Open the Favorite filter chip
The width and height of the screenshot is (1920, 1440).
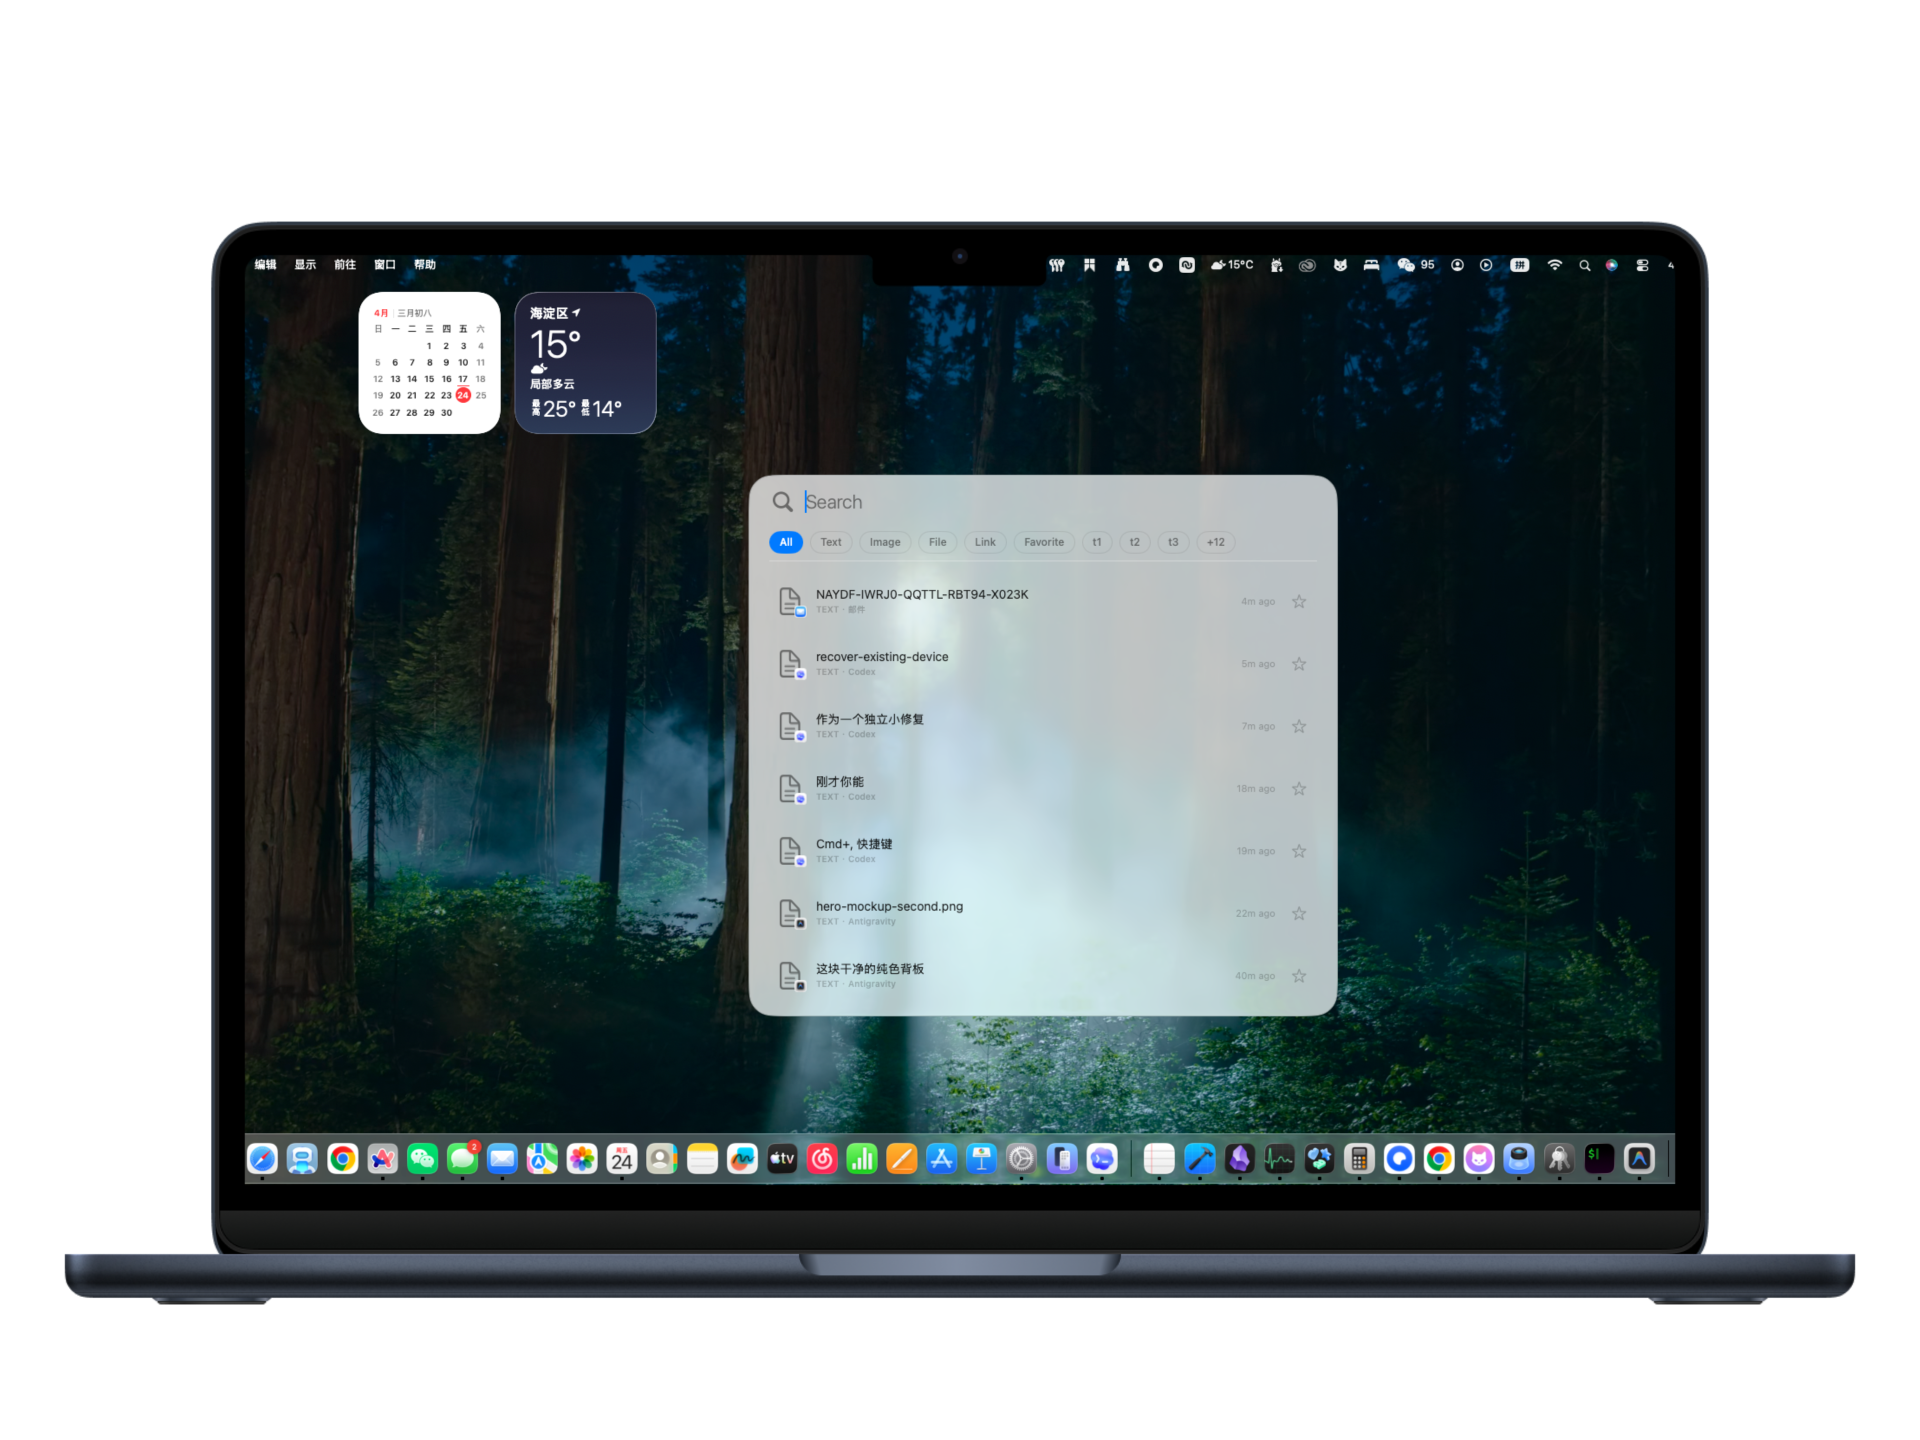pos(1043,542)
